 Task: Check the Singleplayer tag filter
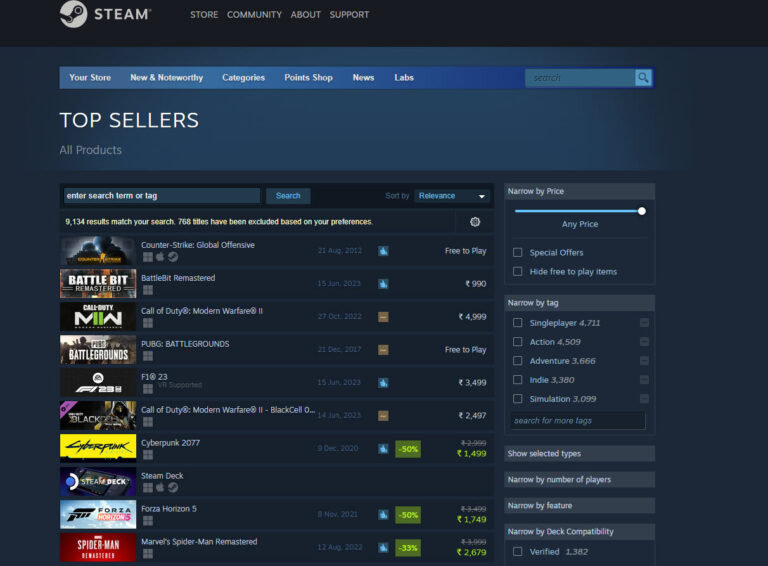click(517, 323)
